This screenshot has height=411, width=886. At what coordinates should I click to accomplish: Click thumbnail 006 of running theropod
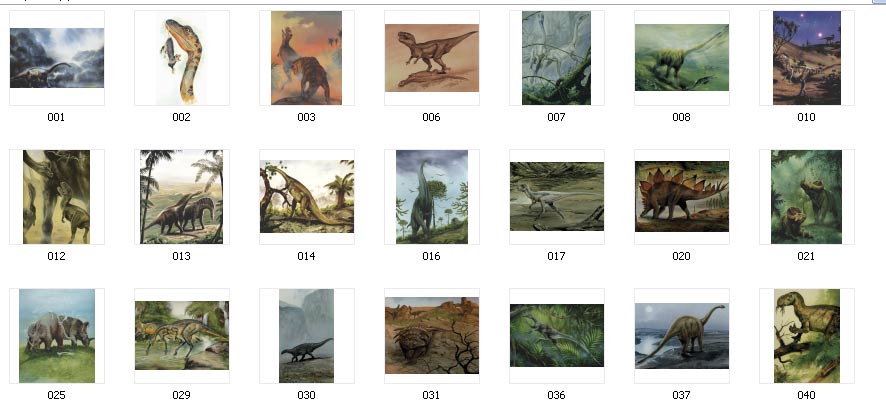coord(432,58)
